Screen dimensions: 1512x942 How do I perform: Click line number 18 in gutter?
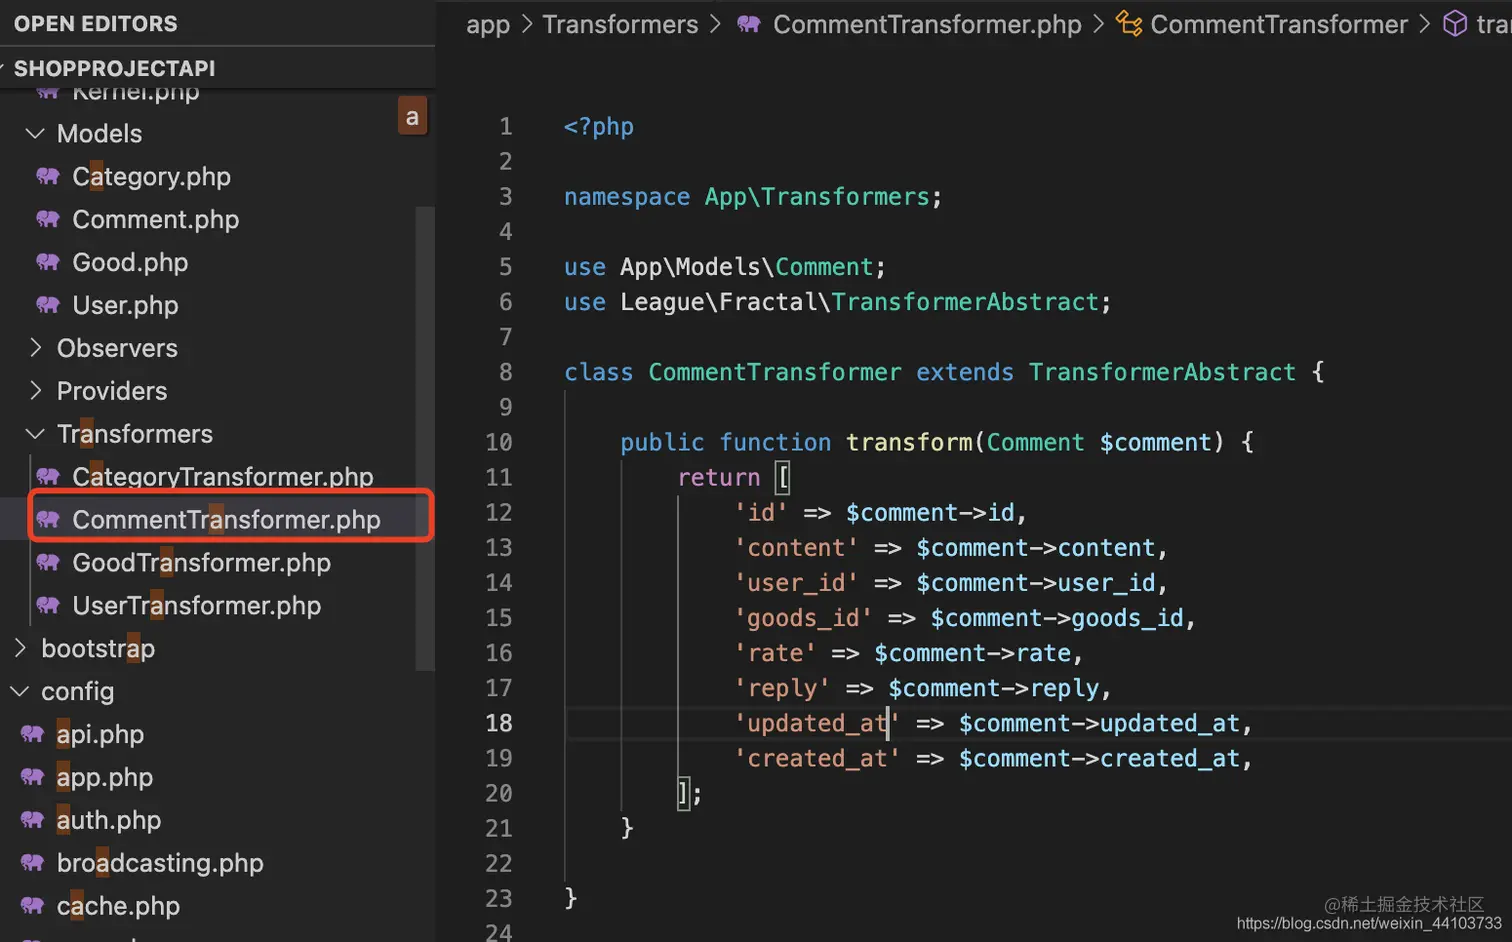coord(499,723)
